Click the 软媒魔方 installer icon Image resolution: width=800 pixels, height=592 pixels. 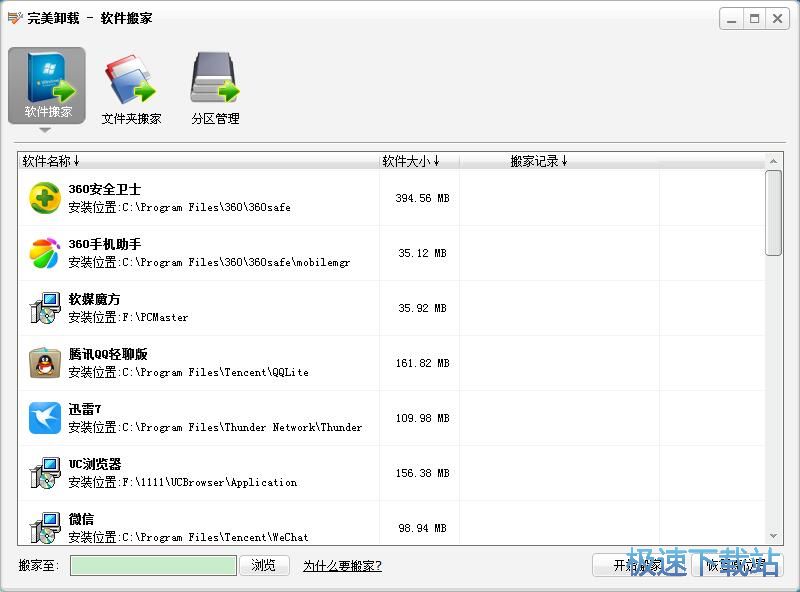[45, 308]
